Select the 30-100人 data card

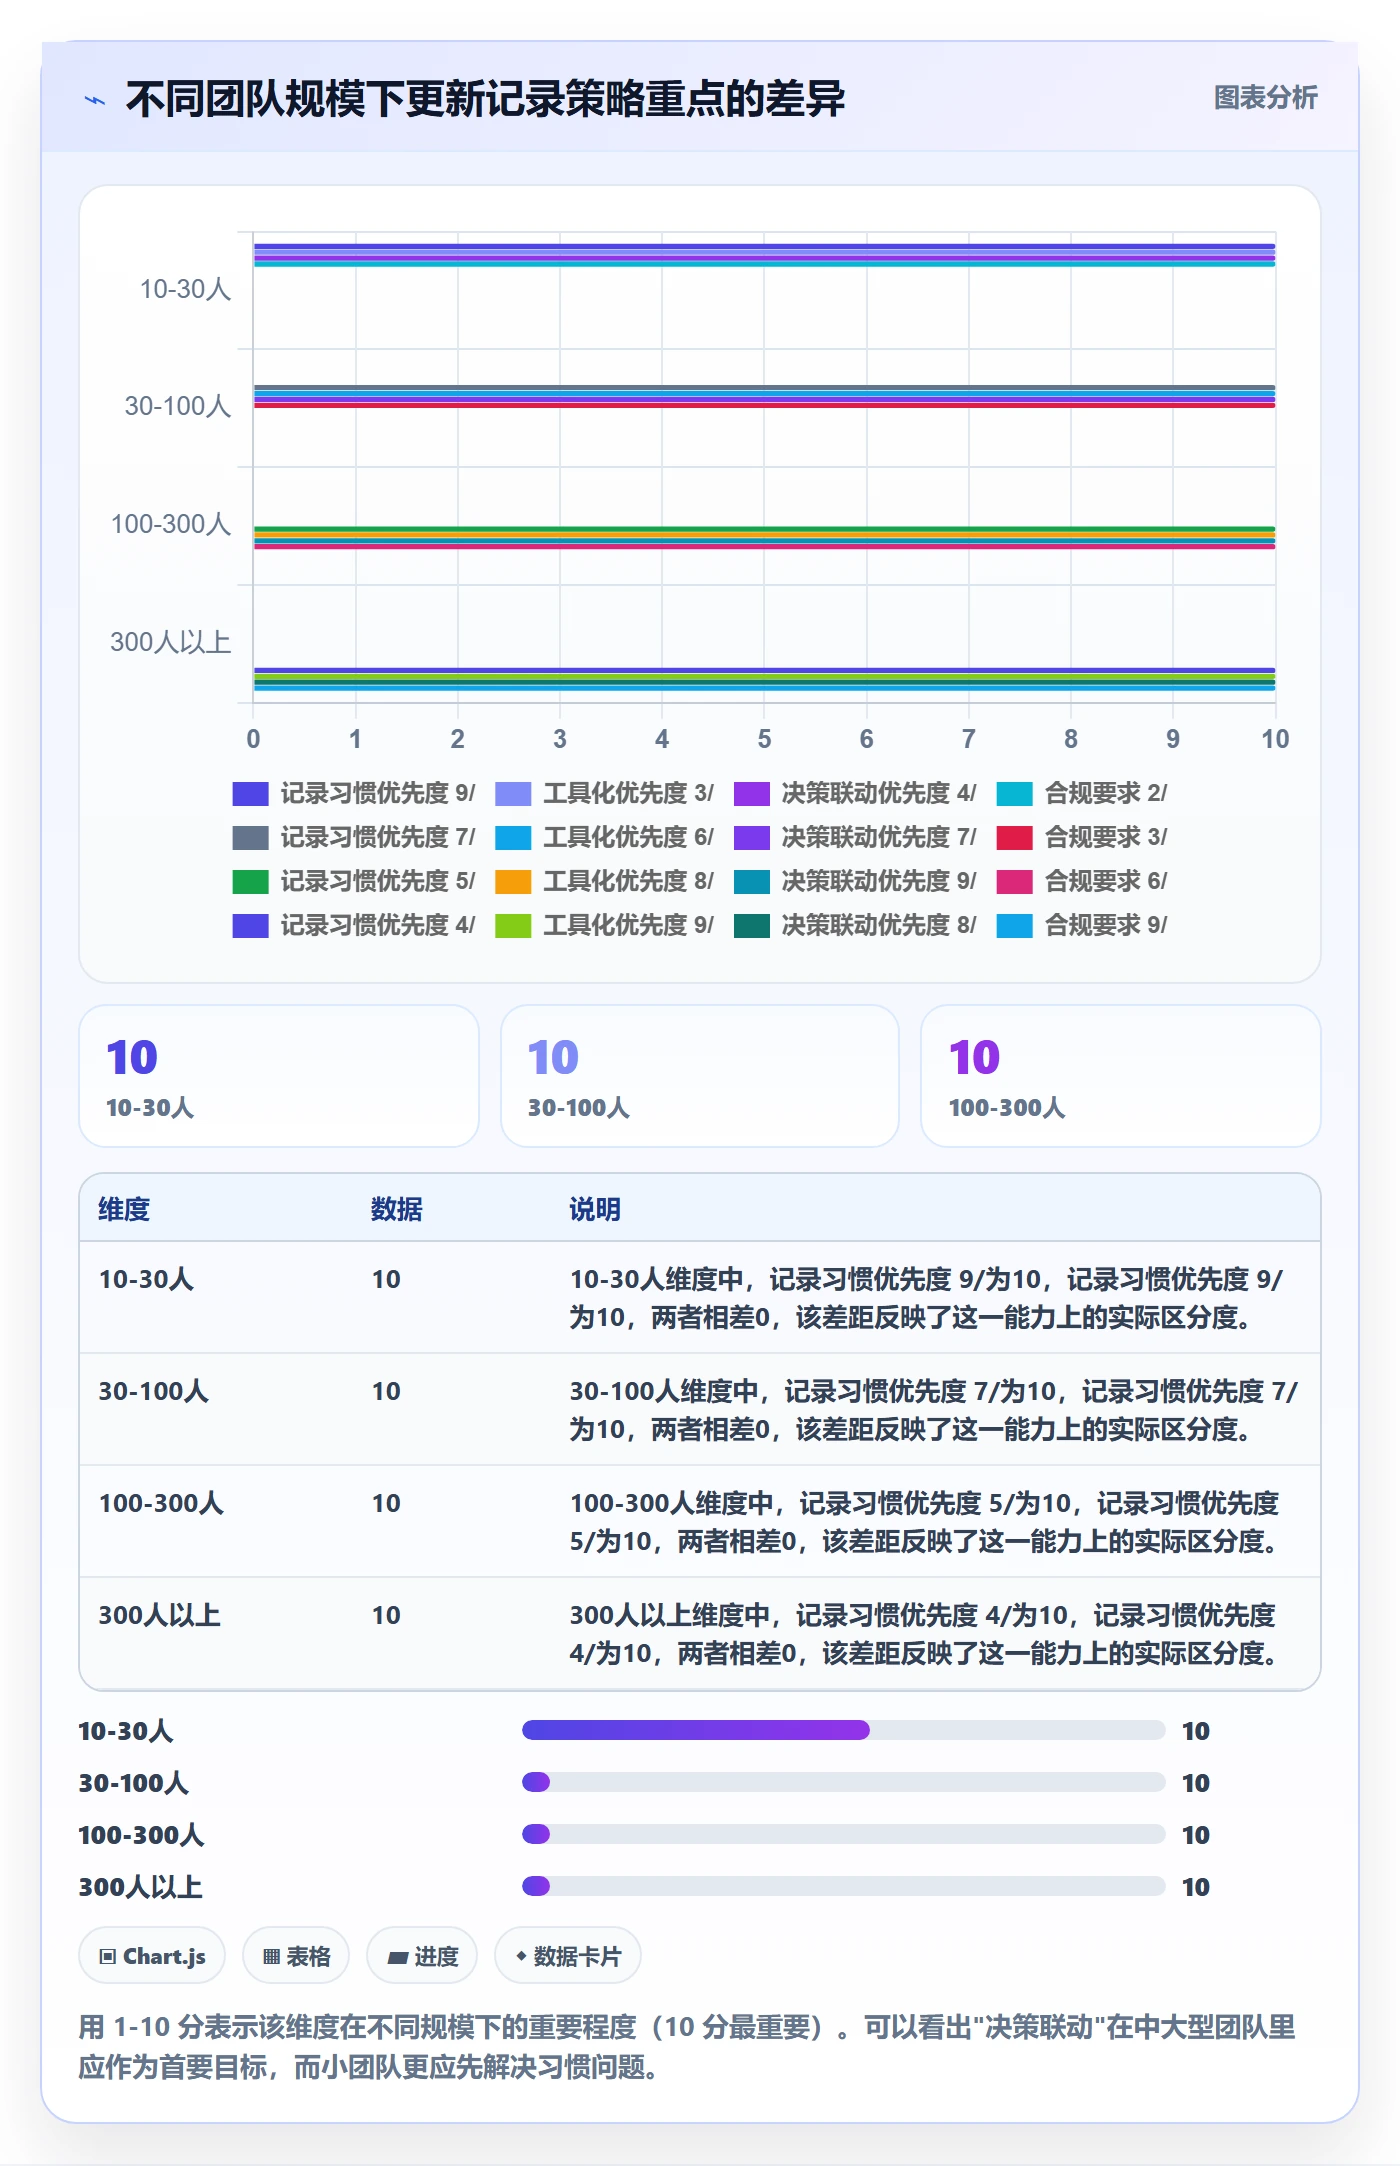pos(700,1076)
